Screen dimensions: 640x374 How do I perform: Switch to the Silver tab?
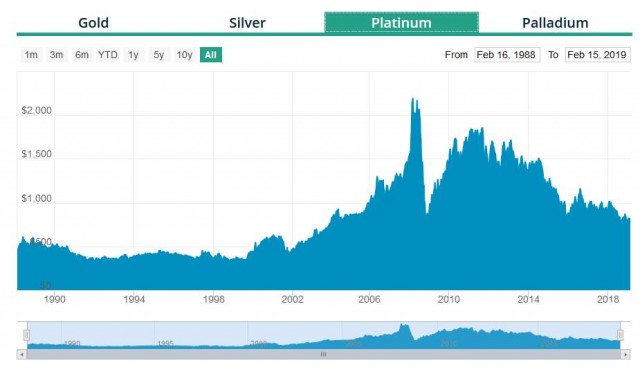click(x=247, y=23)
